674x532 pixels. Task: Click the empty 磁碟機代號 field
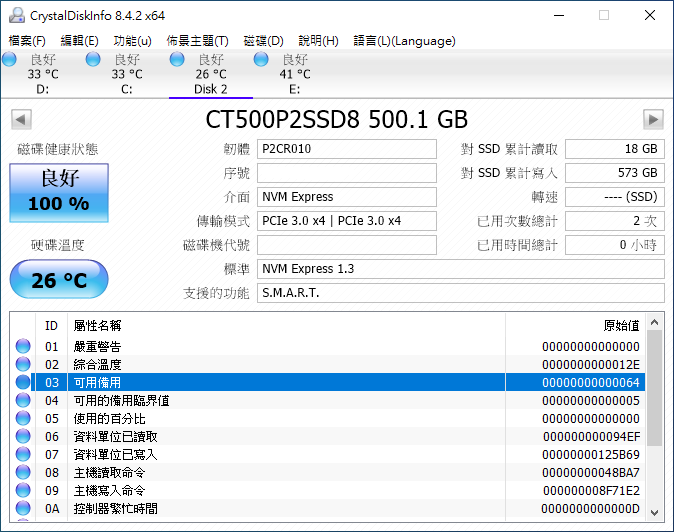[347, 245]
